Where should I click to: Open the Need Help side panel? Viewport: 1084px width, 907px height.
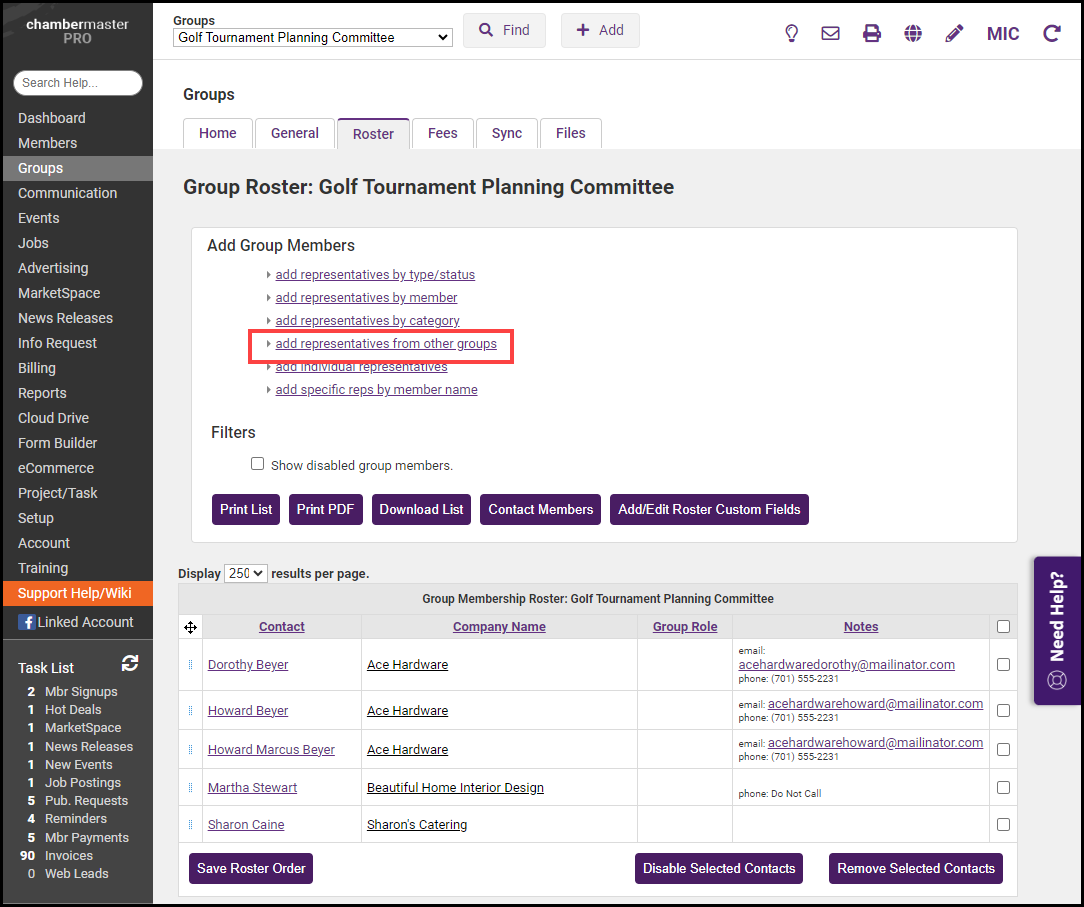[x=1057, y=631]
